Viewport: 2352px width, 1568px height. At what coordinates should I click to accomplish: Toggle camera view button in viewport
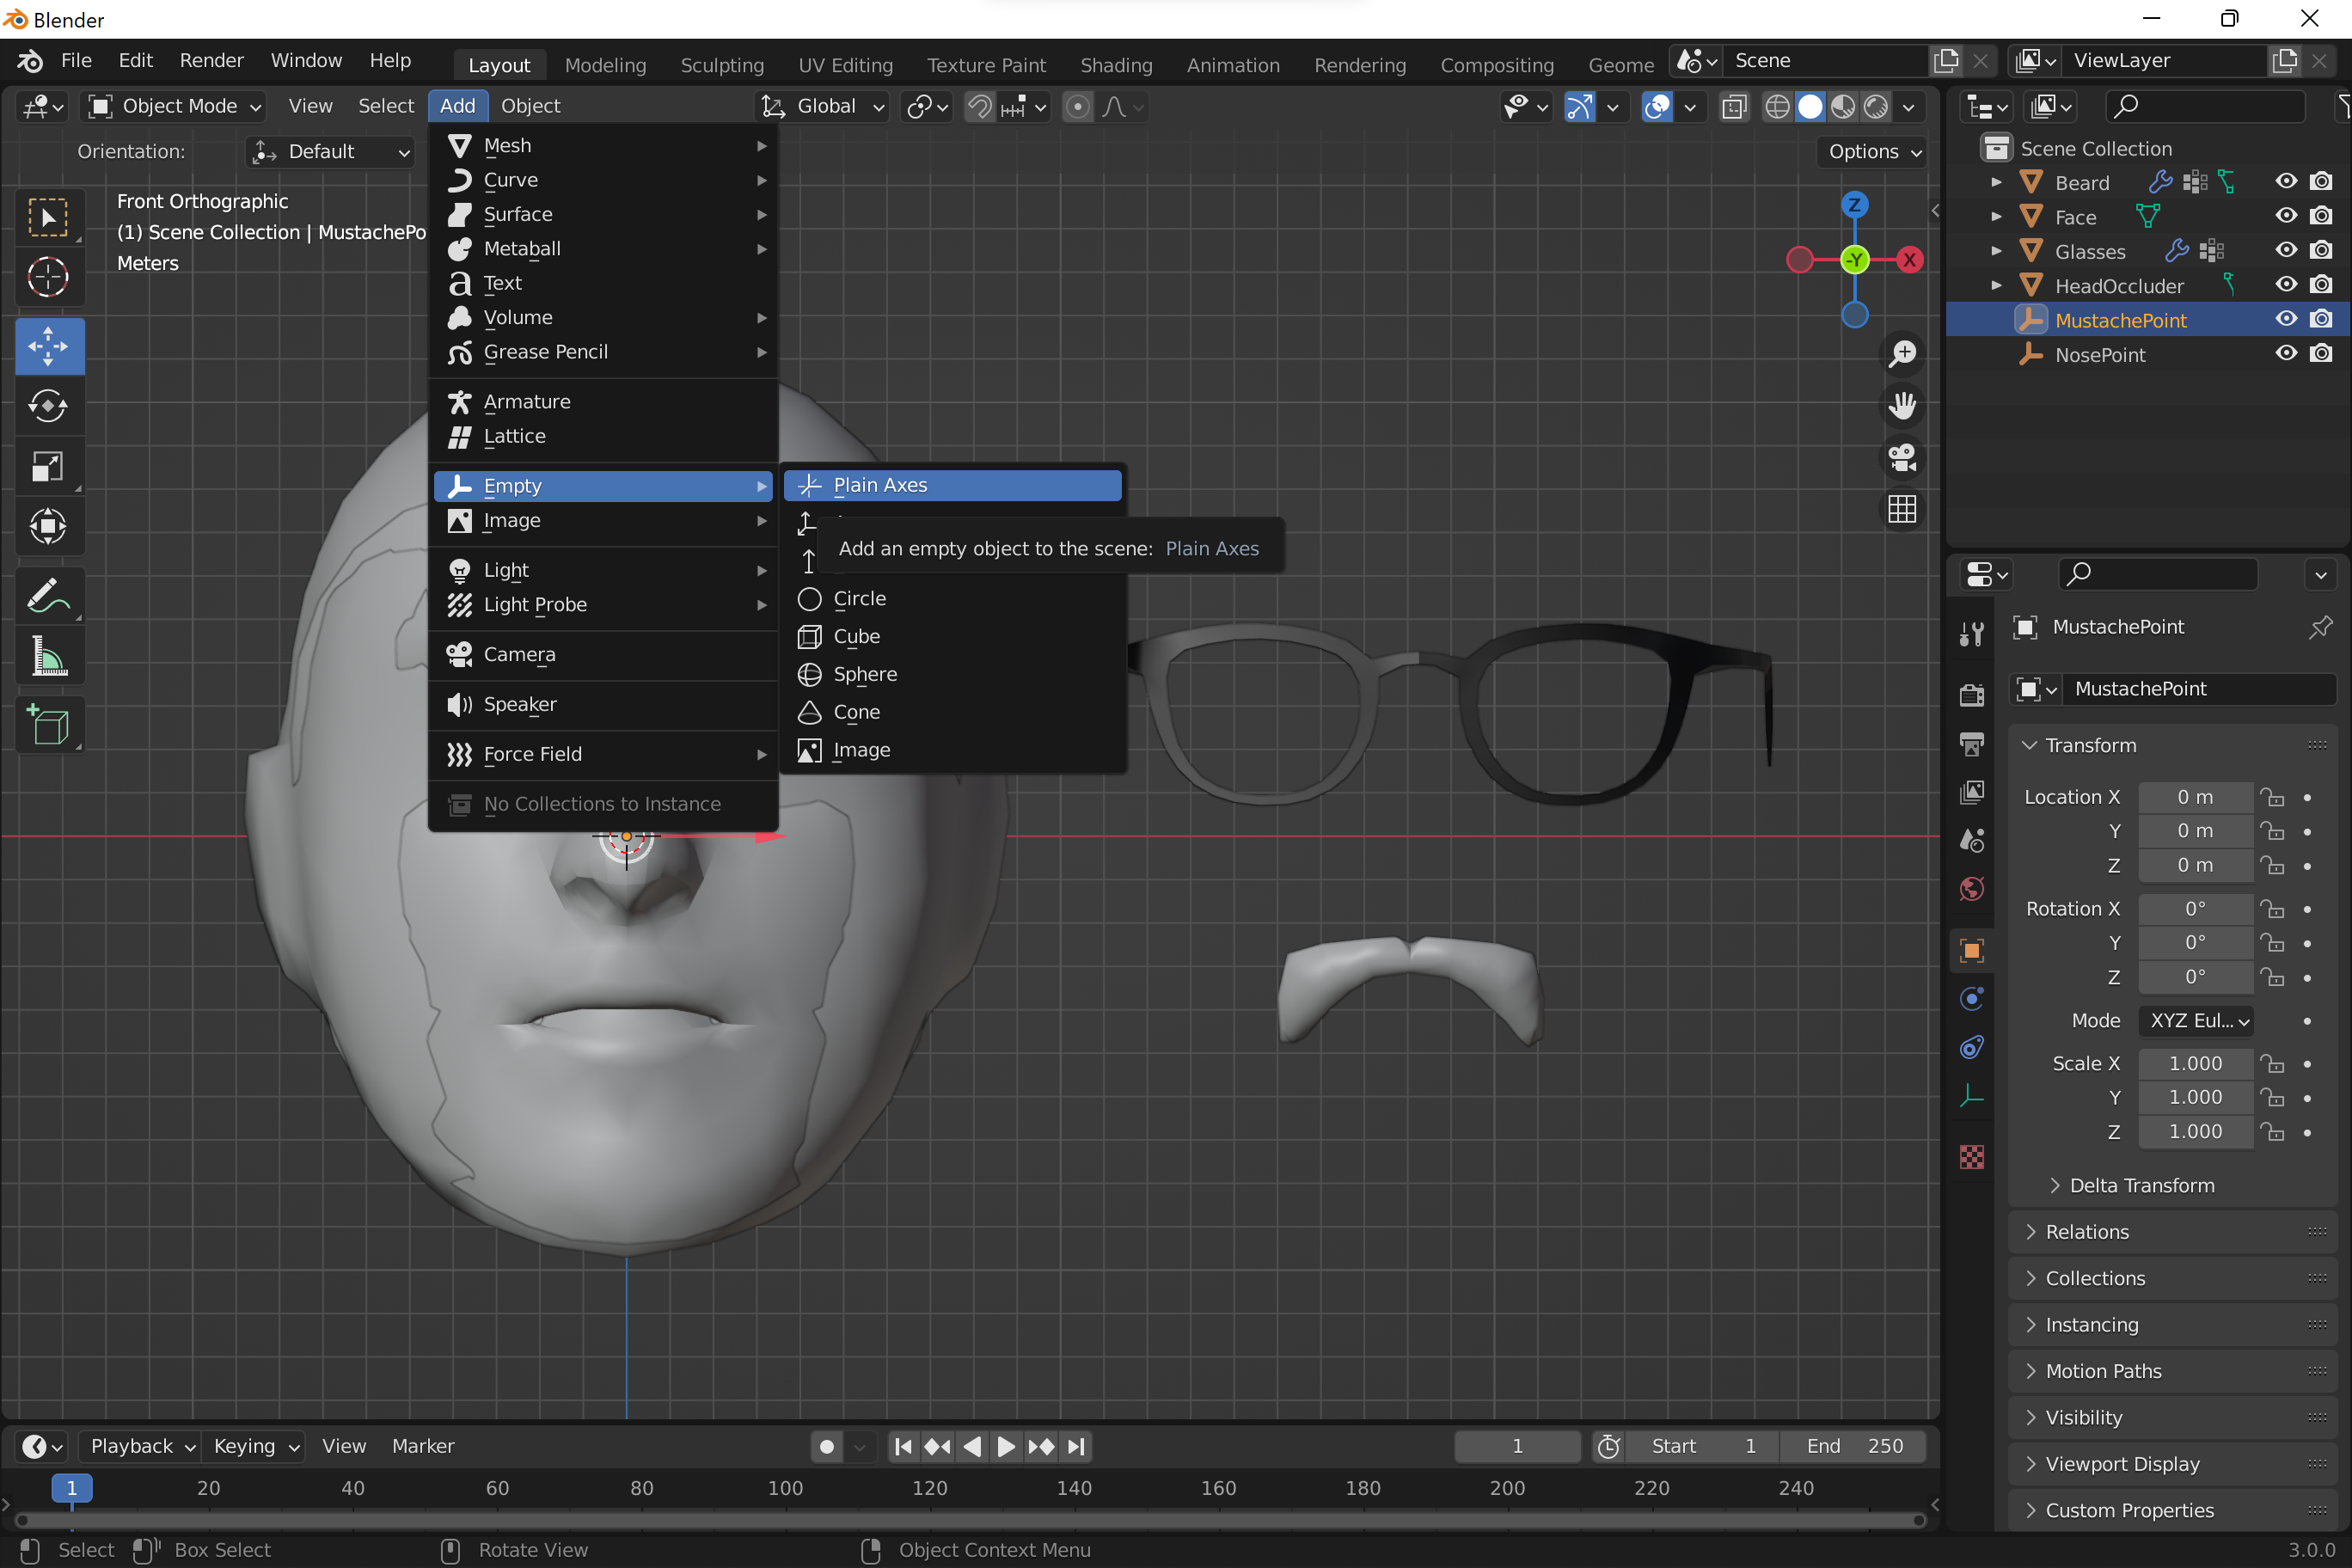click(x=1901, y=458)
